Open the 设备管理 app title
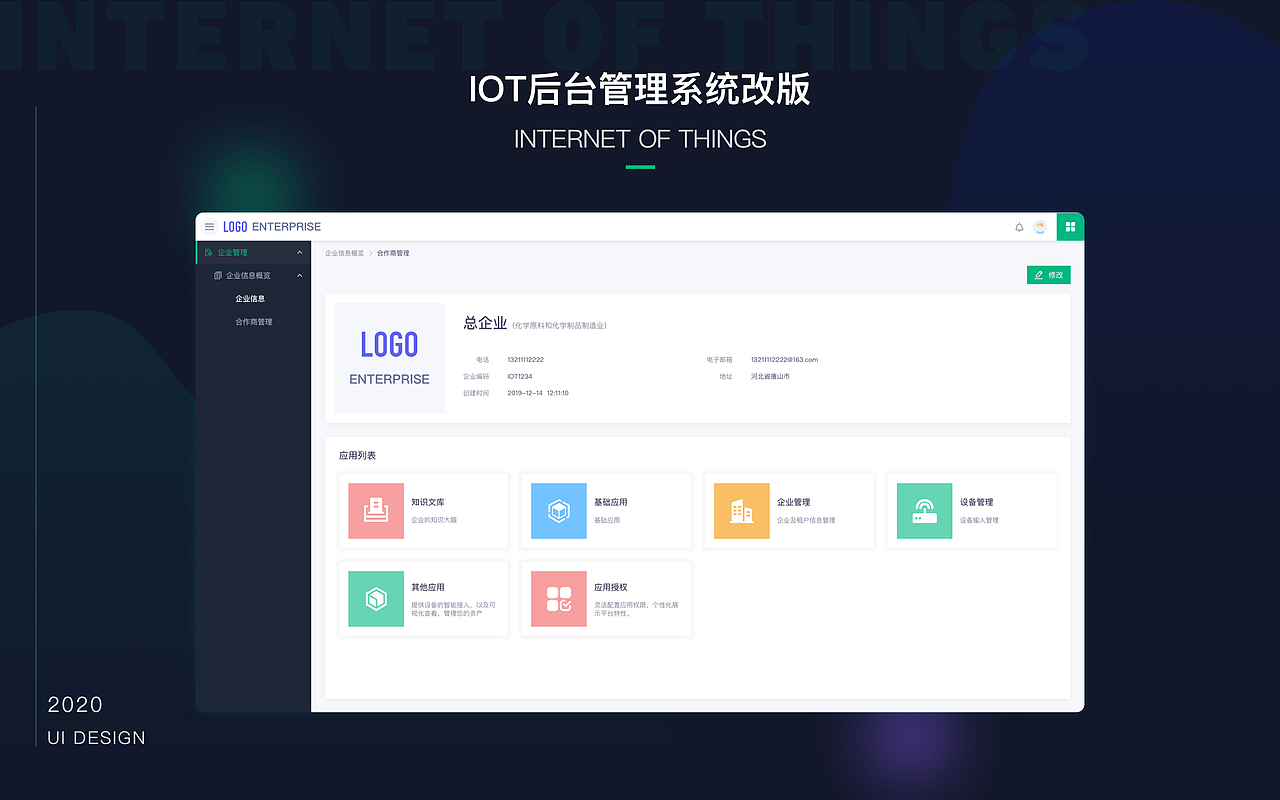1280x800 pixels. [x=977, y=502]
